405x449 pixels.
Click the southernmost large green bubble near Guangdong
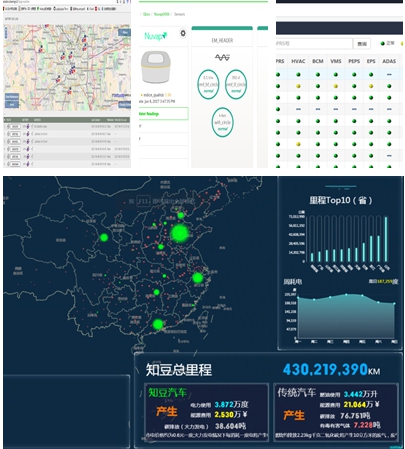click(x=158, y=324)
